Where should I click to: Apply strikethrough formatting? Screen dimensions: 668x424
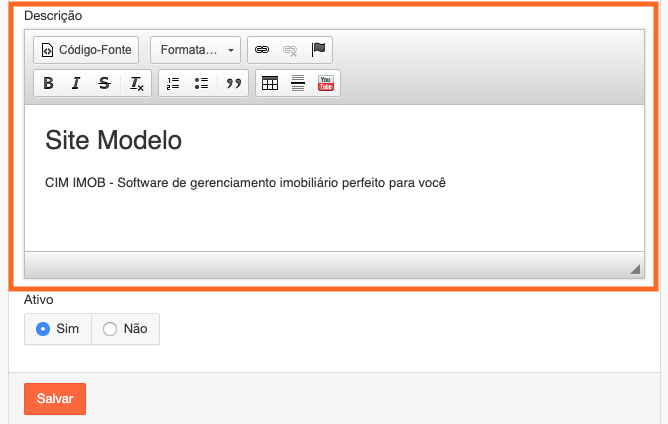pos(104,84)
